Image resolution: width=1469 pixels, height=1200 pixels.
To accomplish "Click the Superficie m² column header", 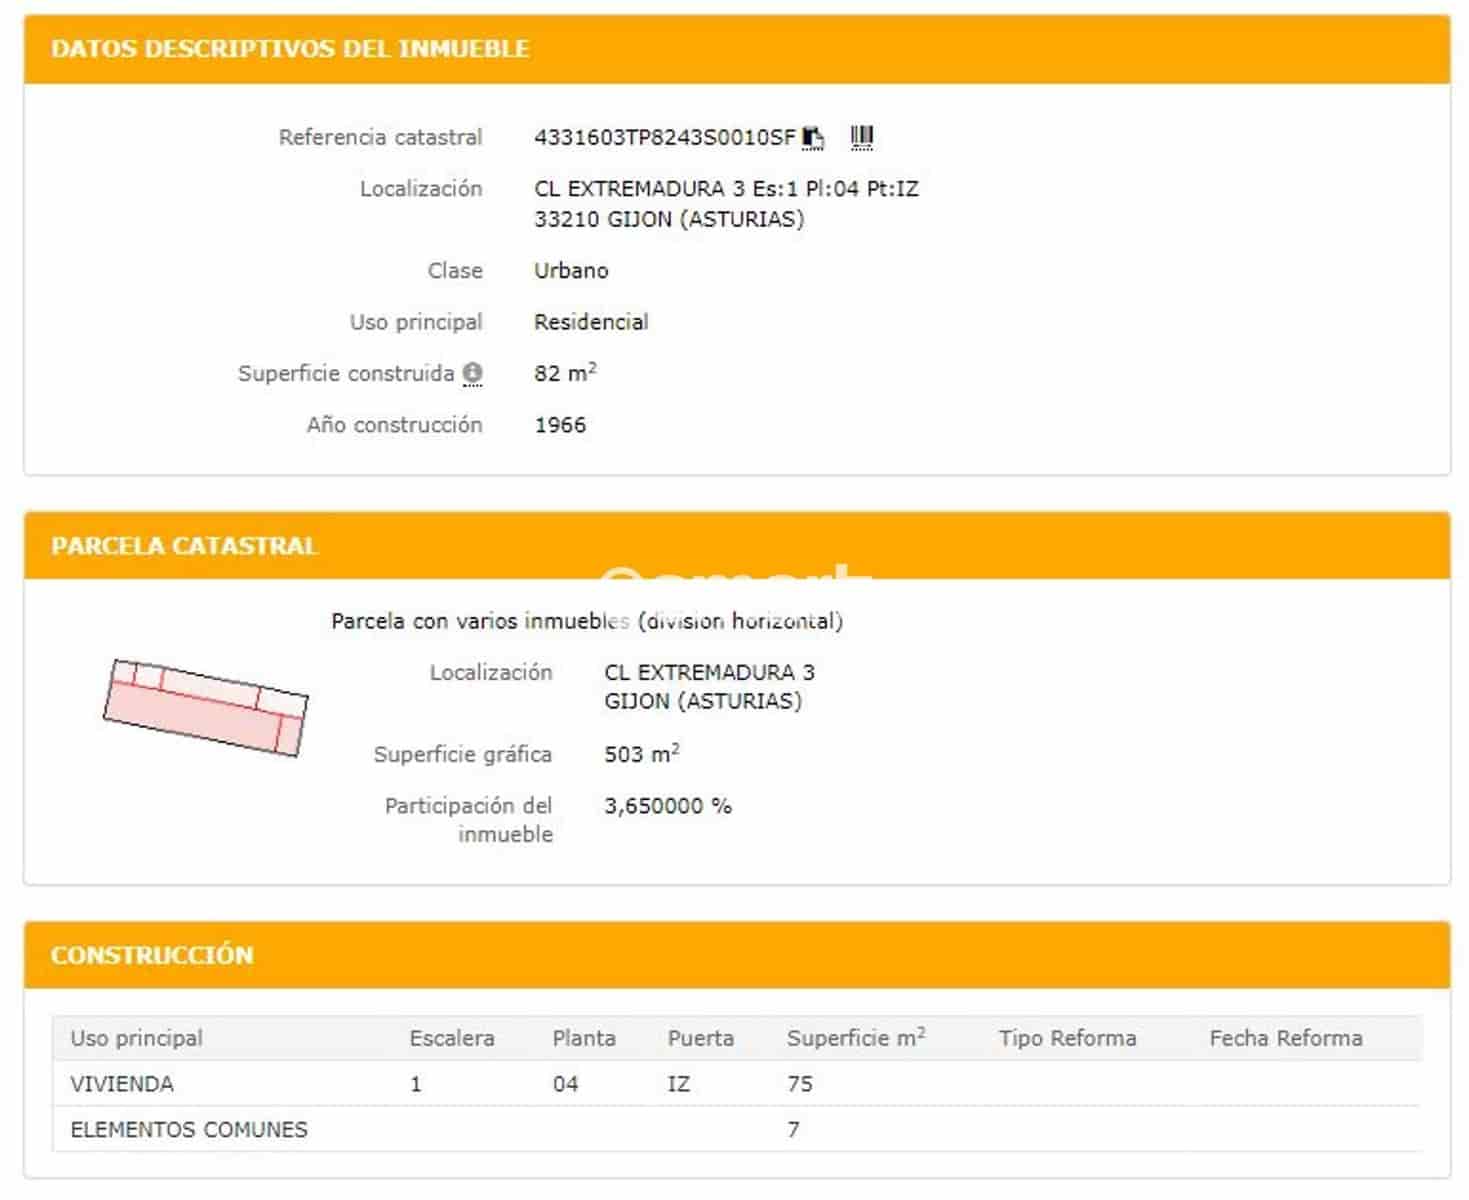I will (x=854, y=1038).
